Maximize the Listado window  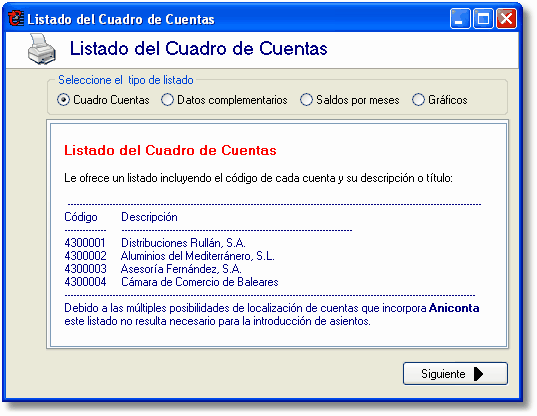click(483, 19)
